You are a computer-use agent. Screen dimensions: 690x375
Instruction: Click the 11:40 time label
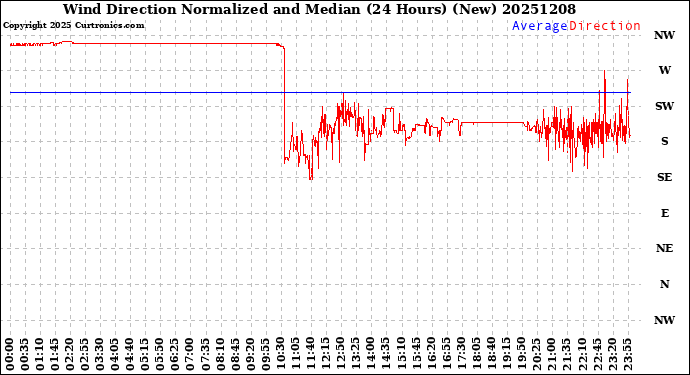[x=310, y=355]
